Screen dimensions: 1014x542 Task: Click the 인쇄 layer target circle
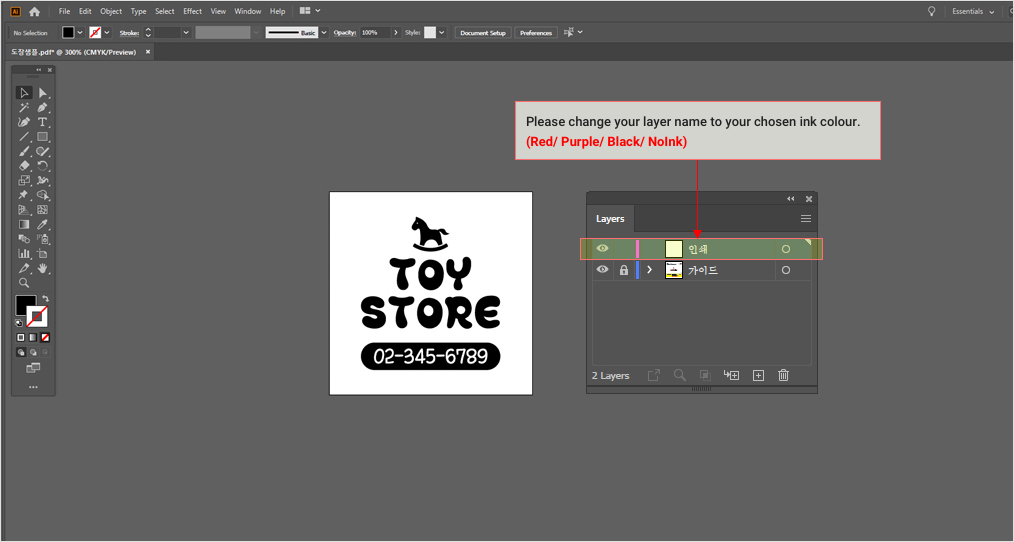[x=786, y=249]
